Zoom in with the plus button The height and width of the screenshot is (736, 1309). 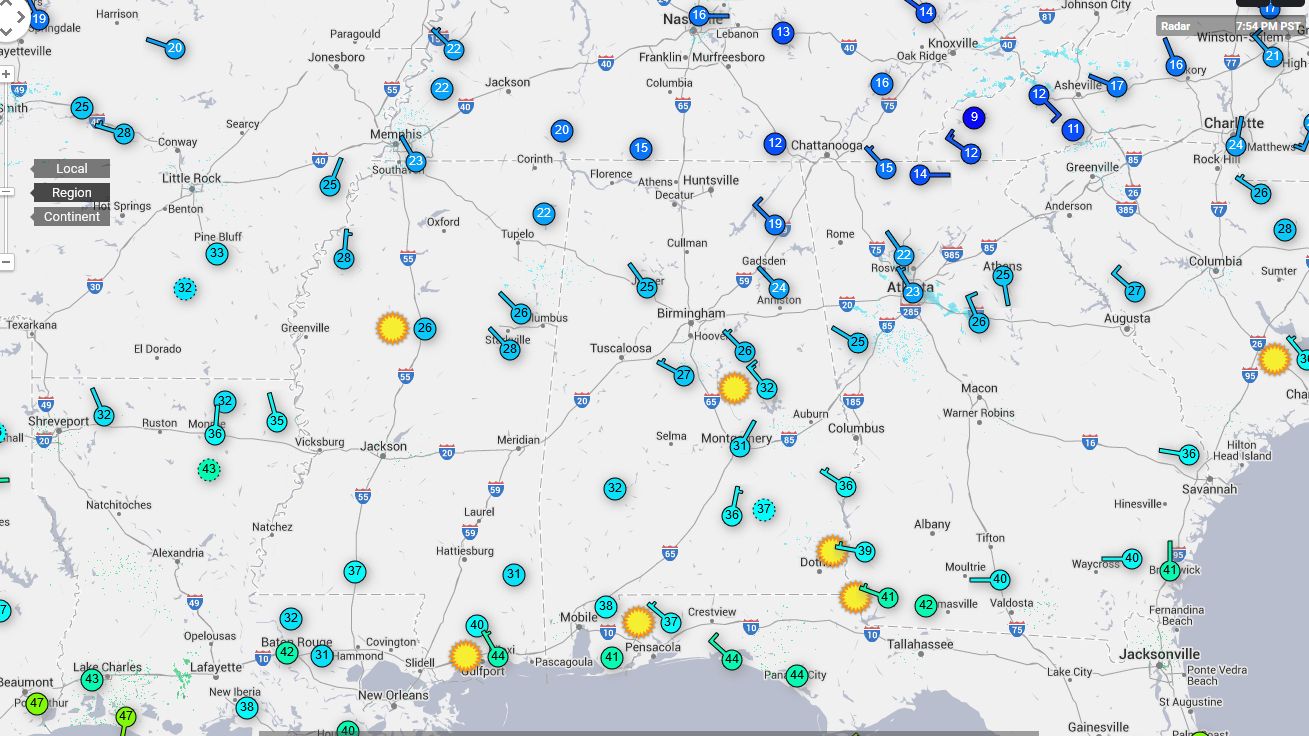pos(6,74)
